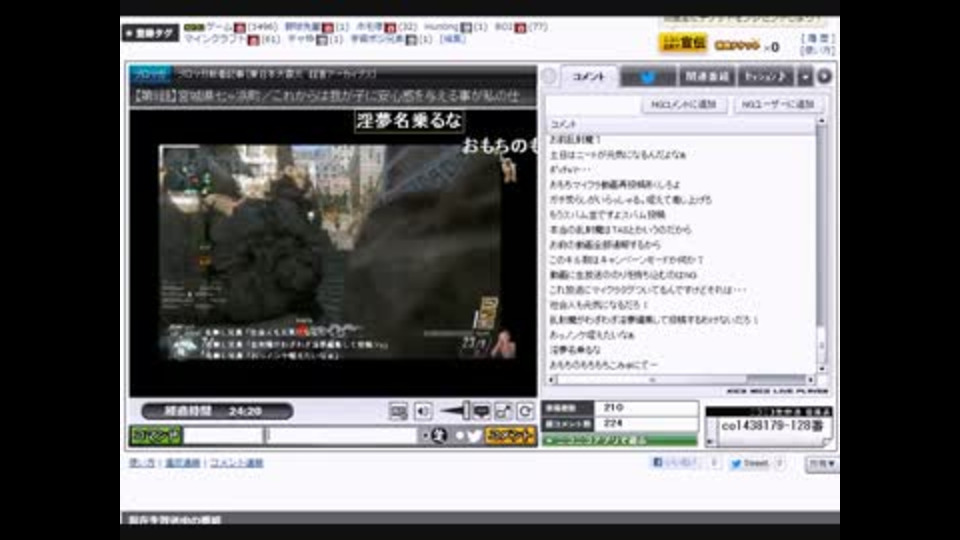The width and height of the screenshot is (960, 540).
Task: Click the [編集] tag edit link
Action: click(452, 39)
